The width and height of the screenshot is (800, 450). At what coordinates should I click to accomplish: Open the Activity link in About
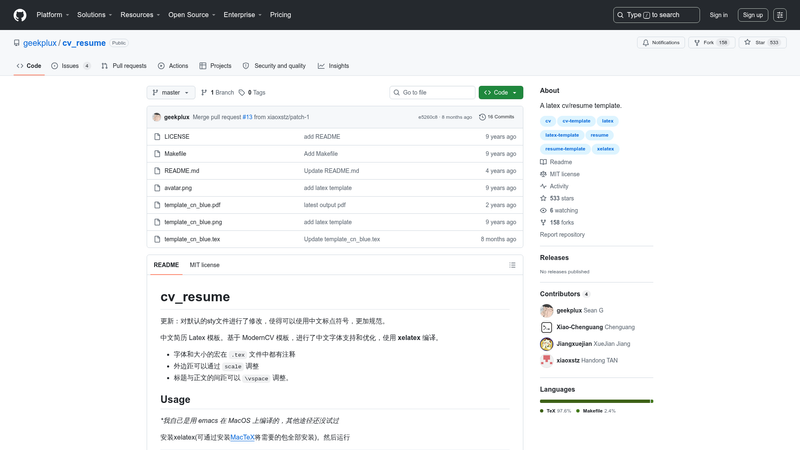(554, 186)
